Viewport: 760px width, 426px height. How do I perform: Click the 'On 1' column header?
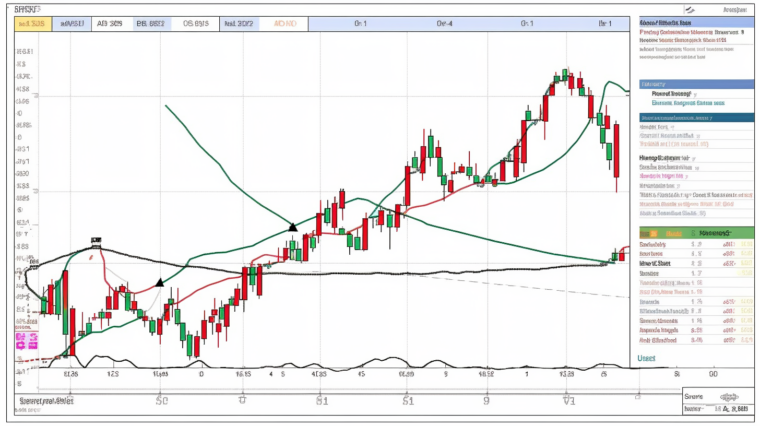pyautogui.click(x=360, y=22)
